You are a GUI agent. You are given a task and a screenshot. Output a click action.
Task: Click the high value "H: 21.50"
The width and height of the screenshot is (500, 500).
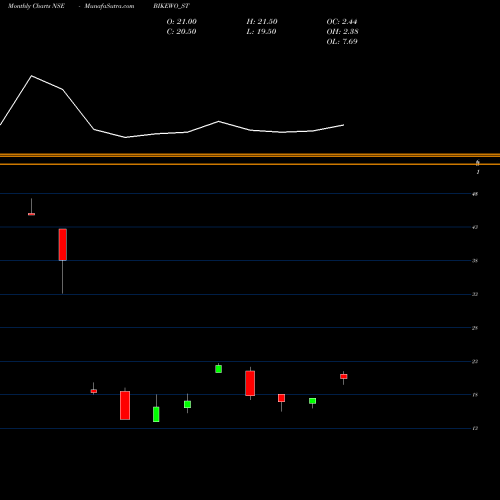[x=262, y=22]
